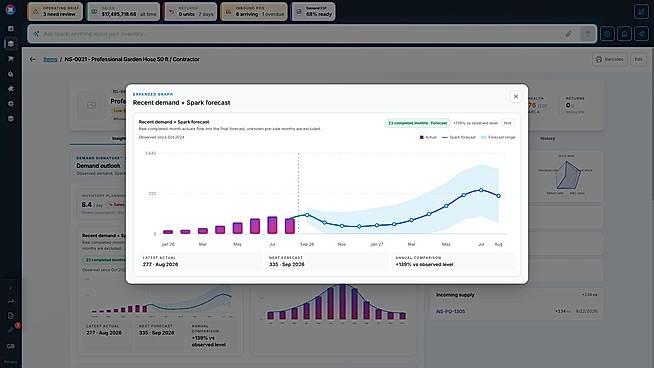The width and height of the screenshot is (654, 368).
Task: Open the dashboard icon in the left sidebar
Action: point(11,28)
